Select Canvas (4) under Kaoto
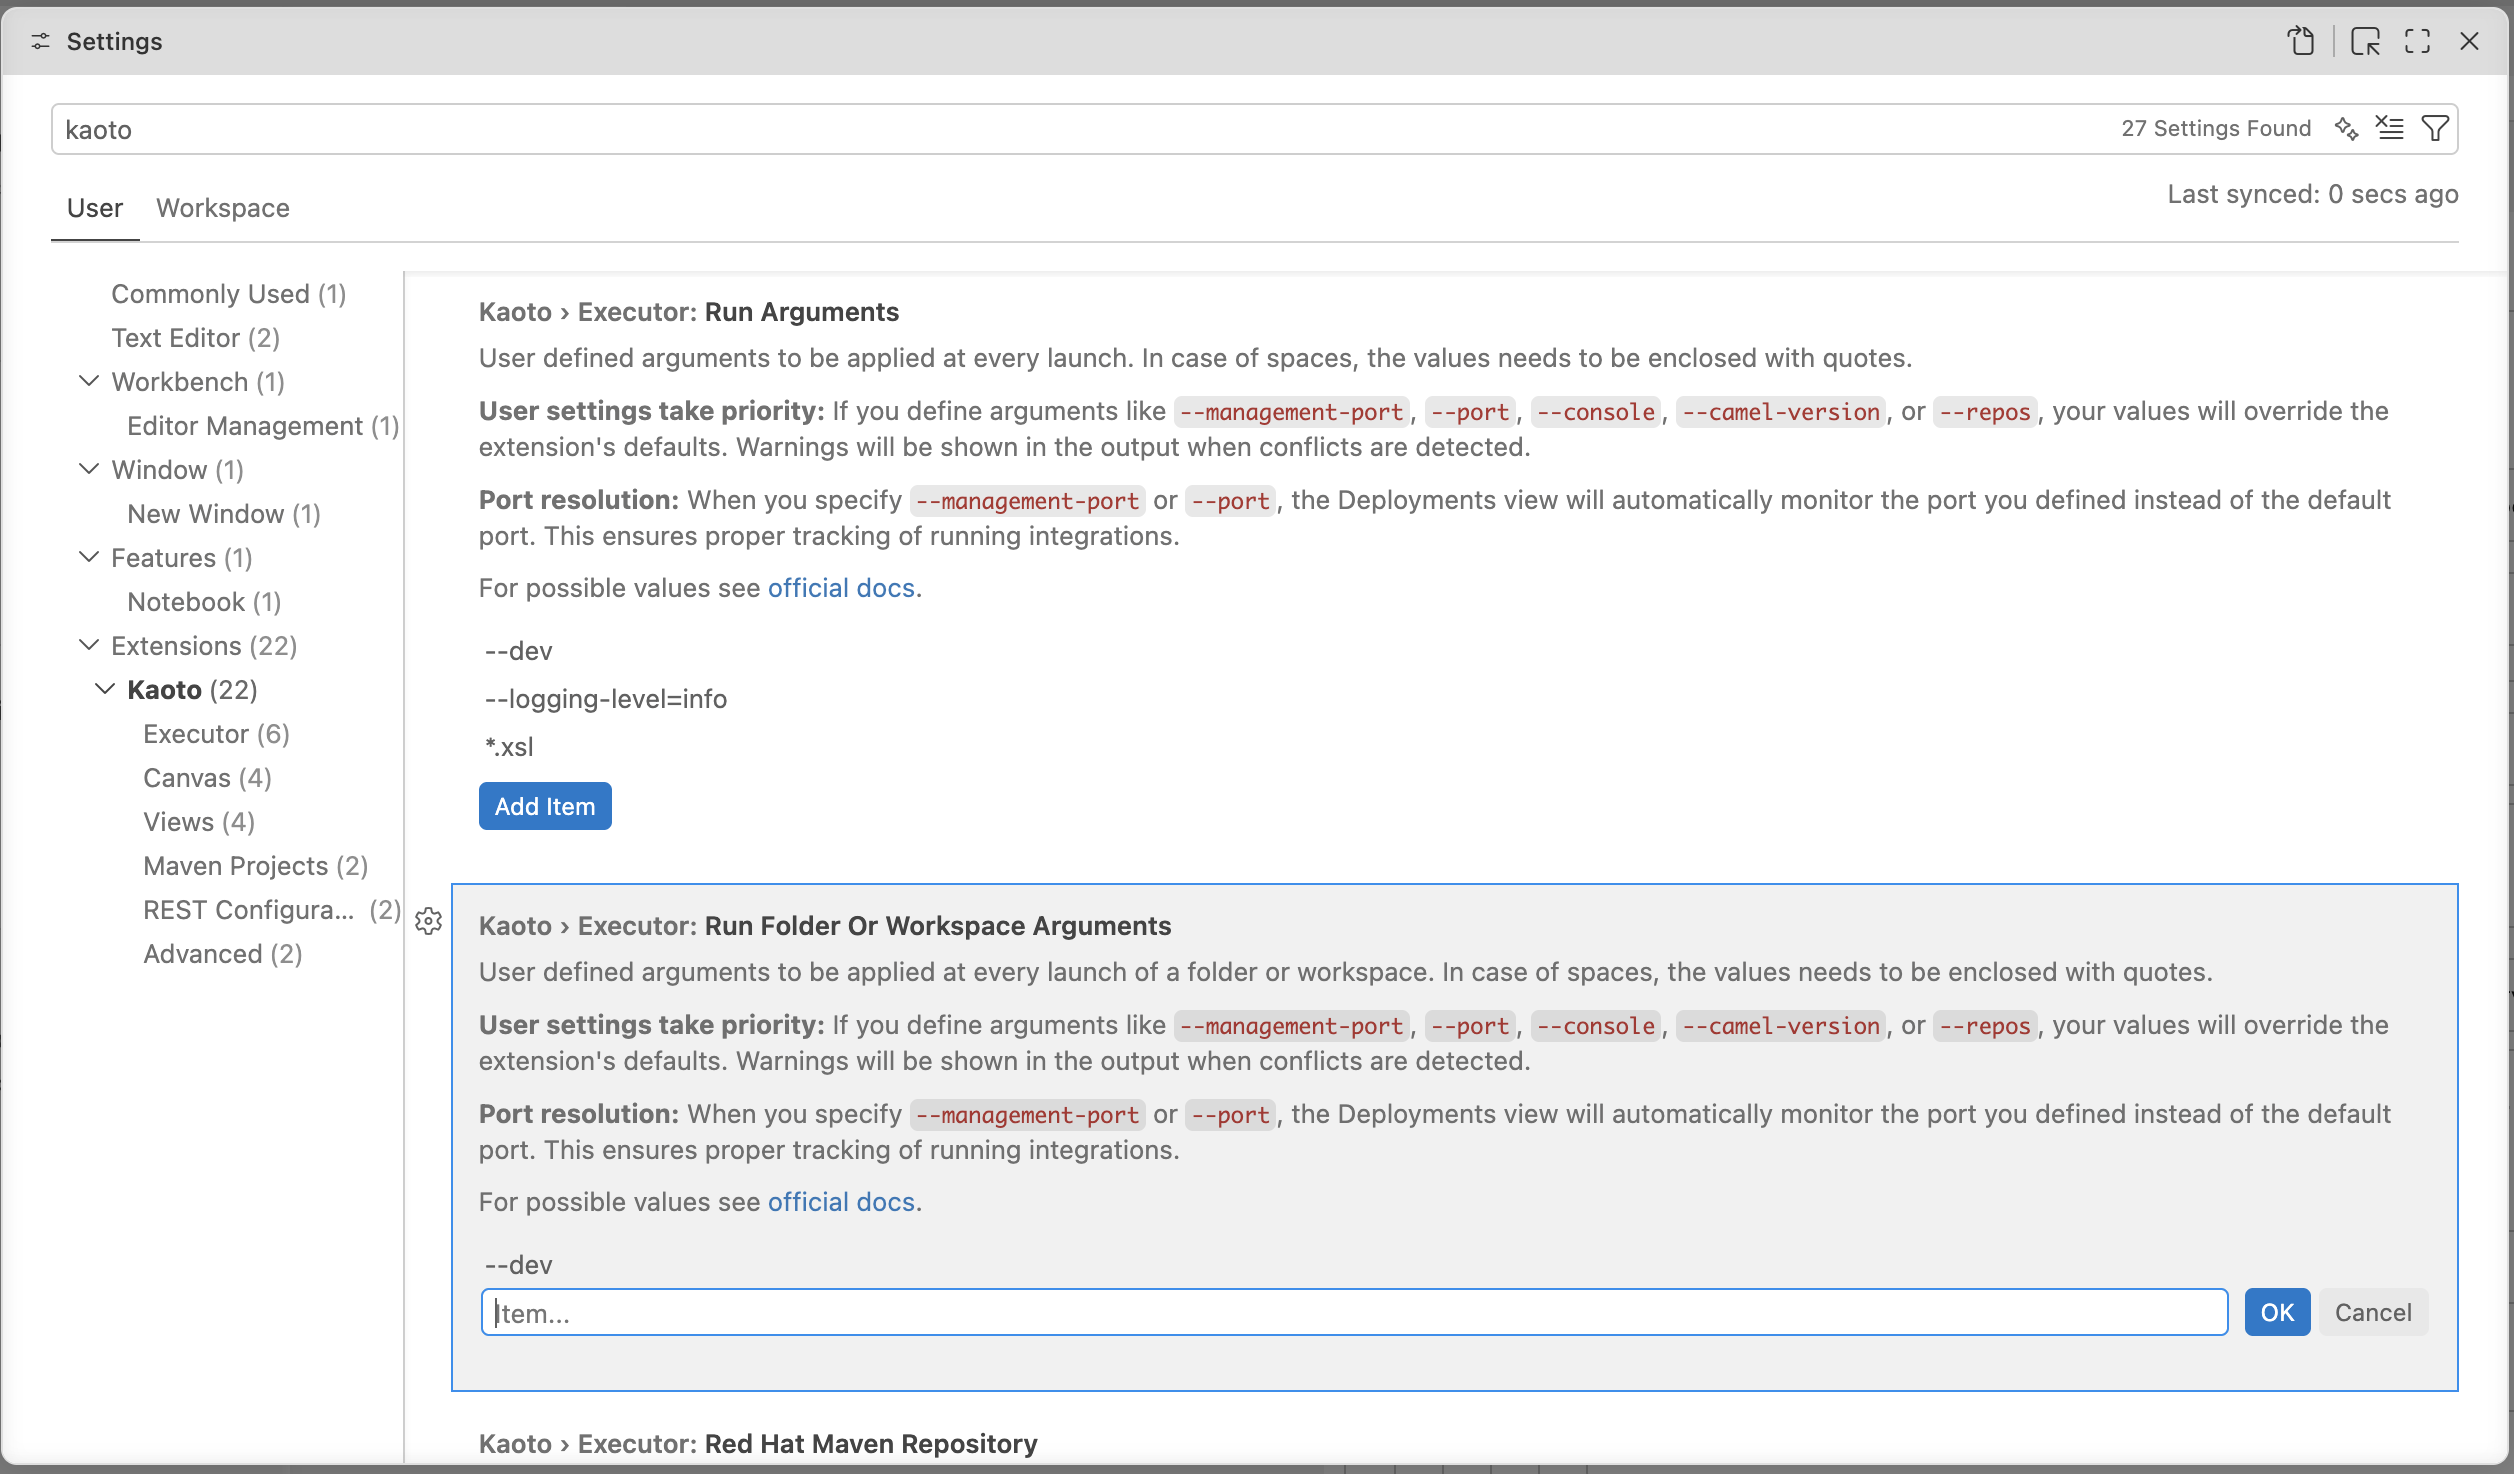2514x1474 pixels. pyautogui.click(x=208, y=778)
